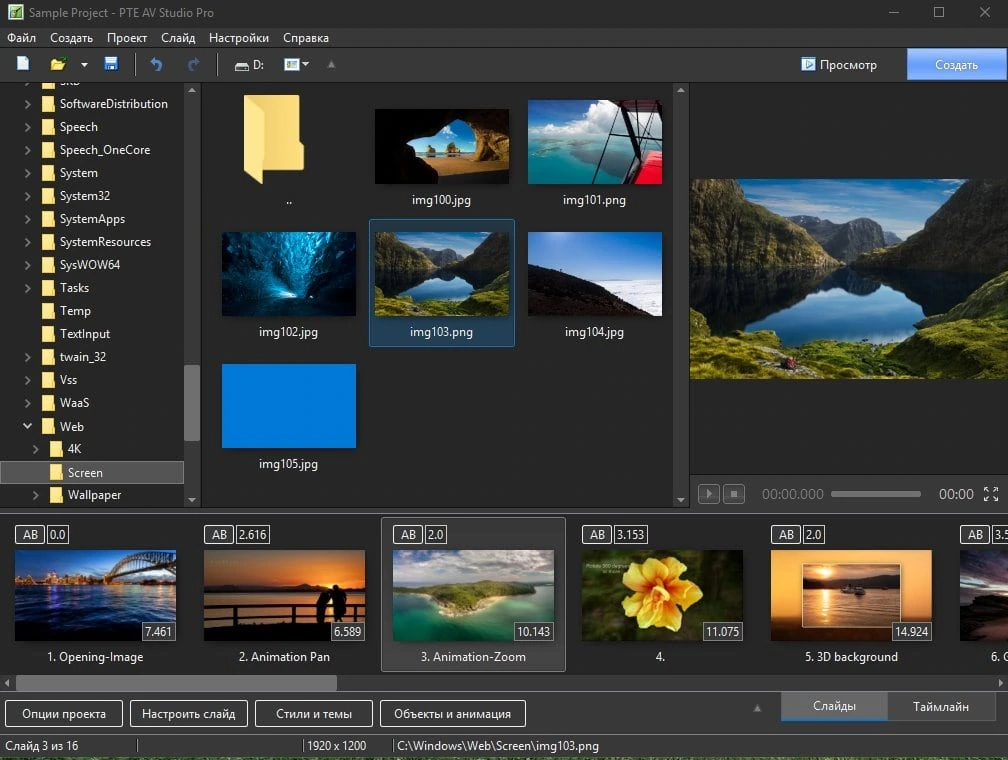
Task: Click Опции проекта button
Action: 64,714
